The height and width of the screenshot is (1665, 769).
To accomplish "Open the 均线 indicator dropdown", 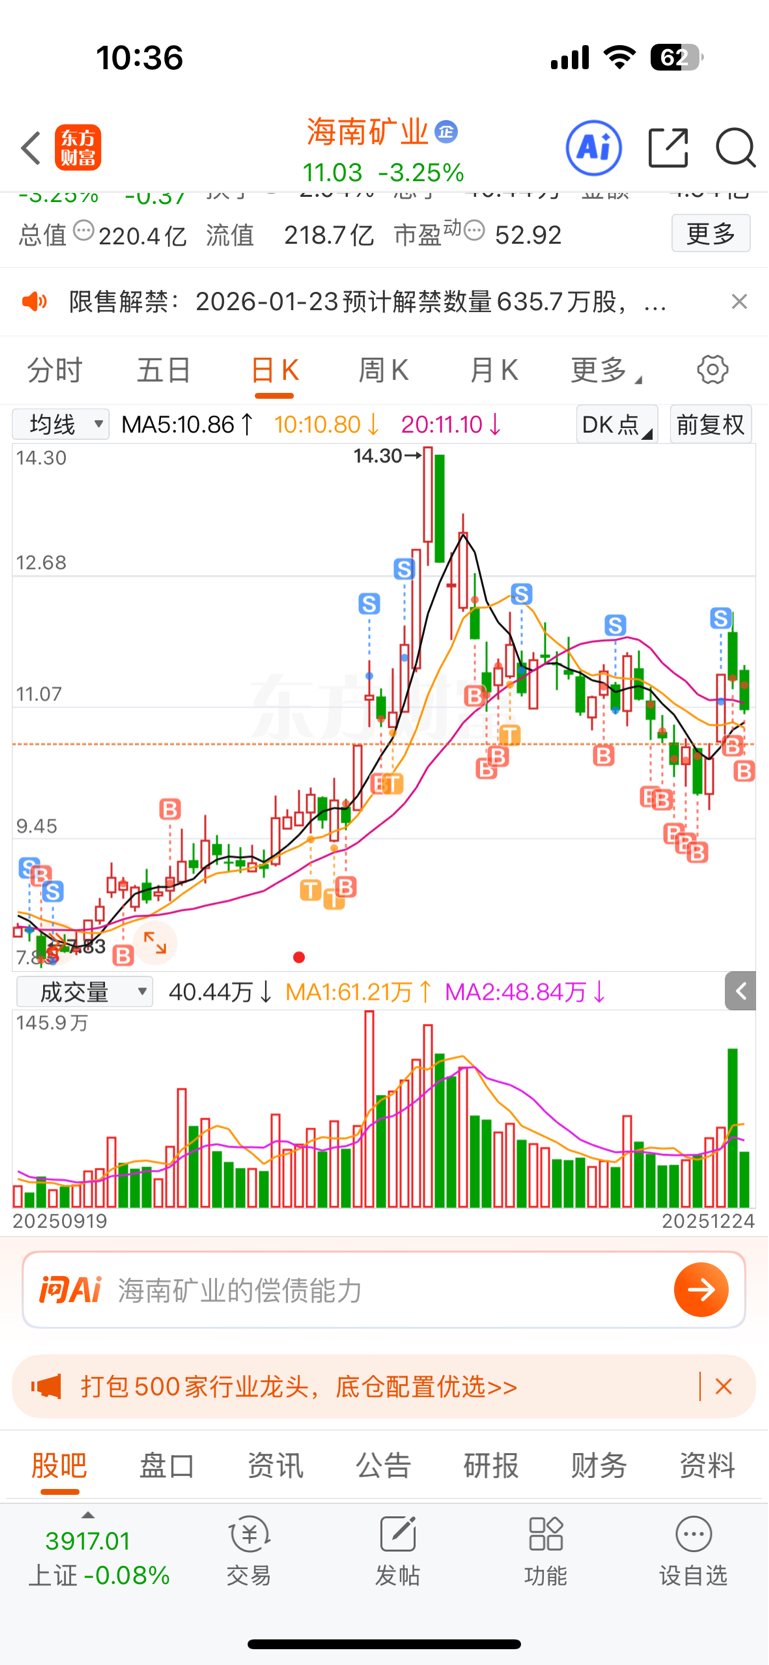I will tap(61, 424).
